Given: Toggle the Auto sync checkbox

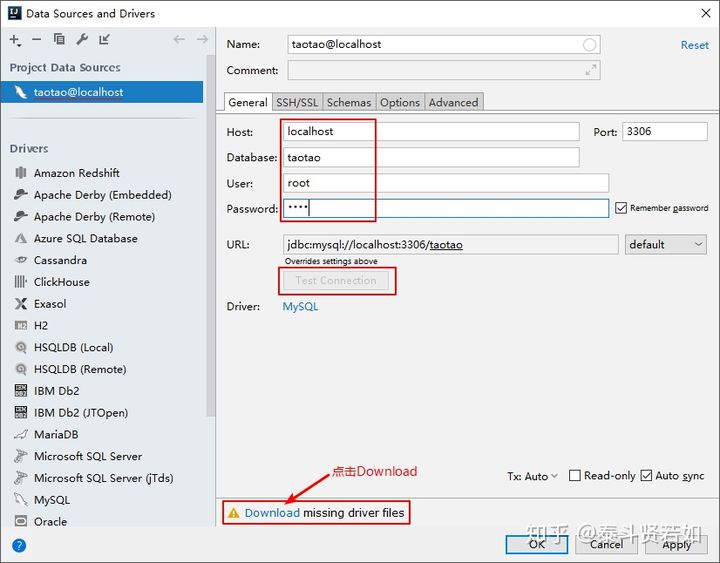Looking at the screenshot, I should coord(646,475).
